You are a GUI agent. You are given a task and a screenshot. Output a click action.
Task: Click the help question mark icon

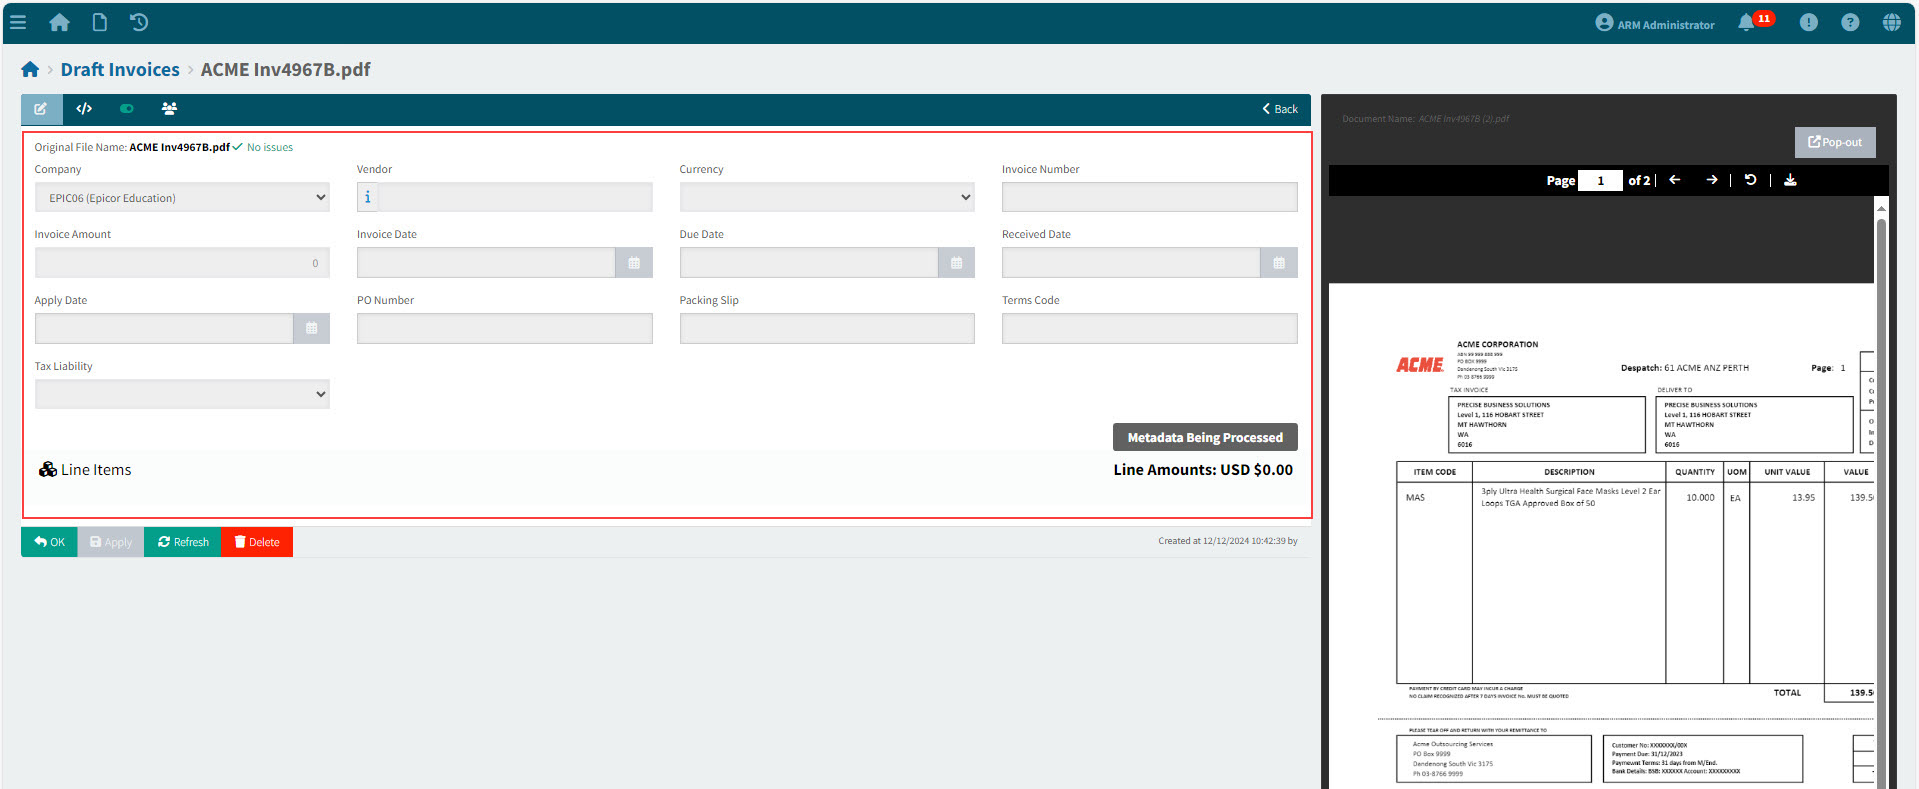tap(1850, 23)
